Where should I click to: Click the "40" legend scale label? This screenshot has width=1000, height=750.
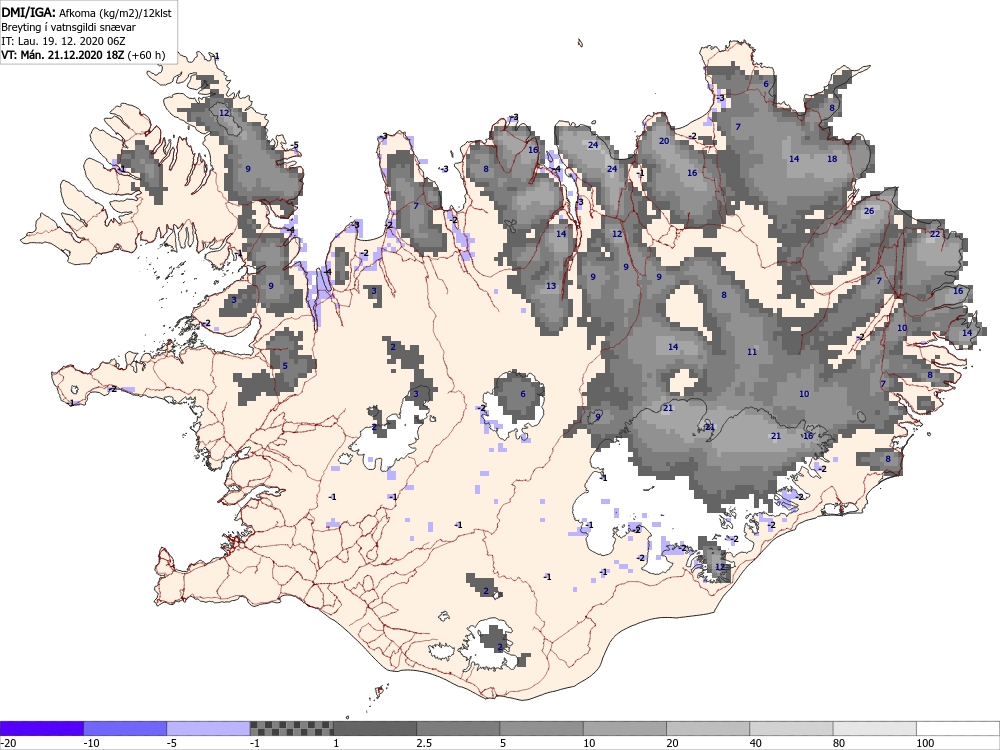tap(757, 743)
